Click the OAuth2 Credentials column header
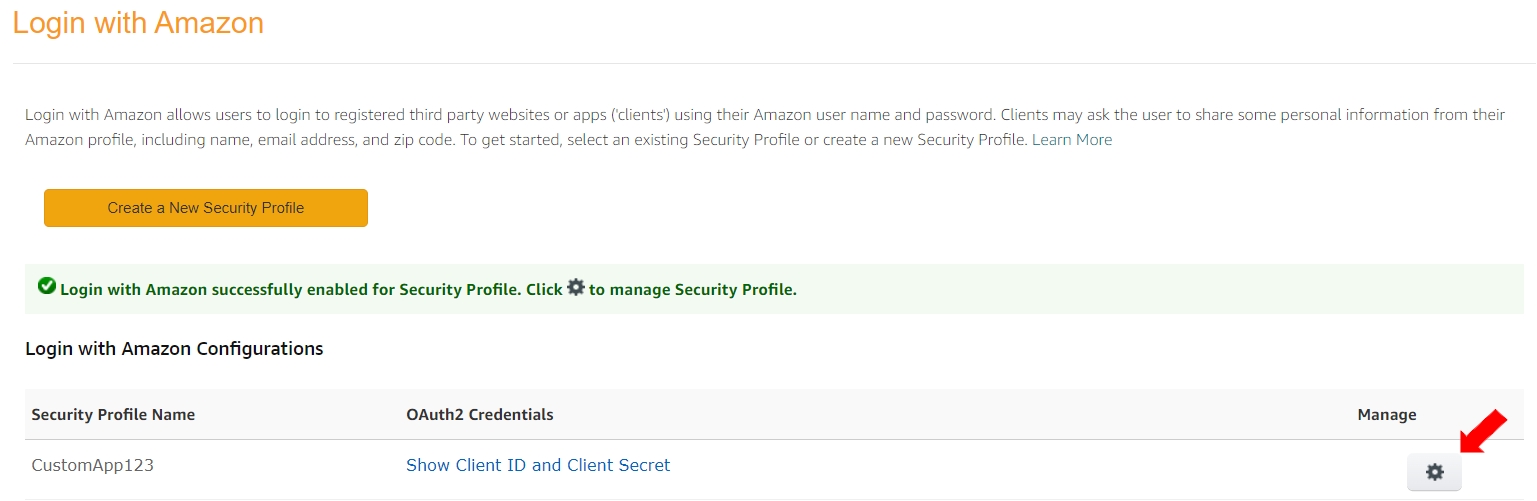The image size is (1537, 501). tap(479, 414)
